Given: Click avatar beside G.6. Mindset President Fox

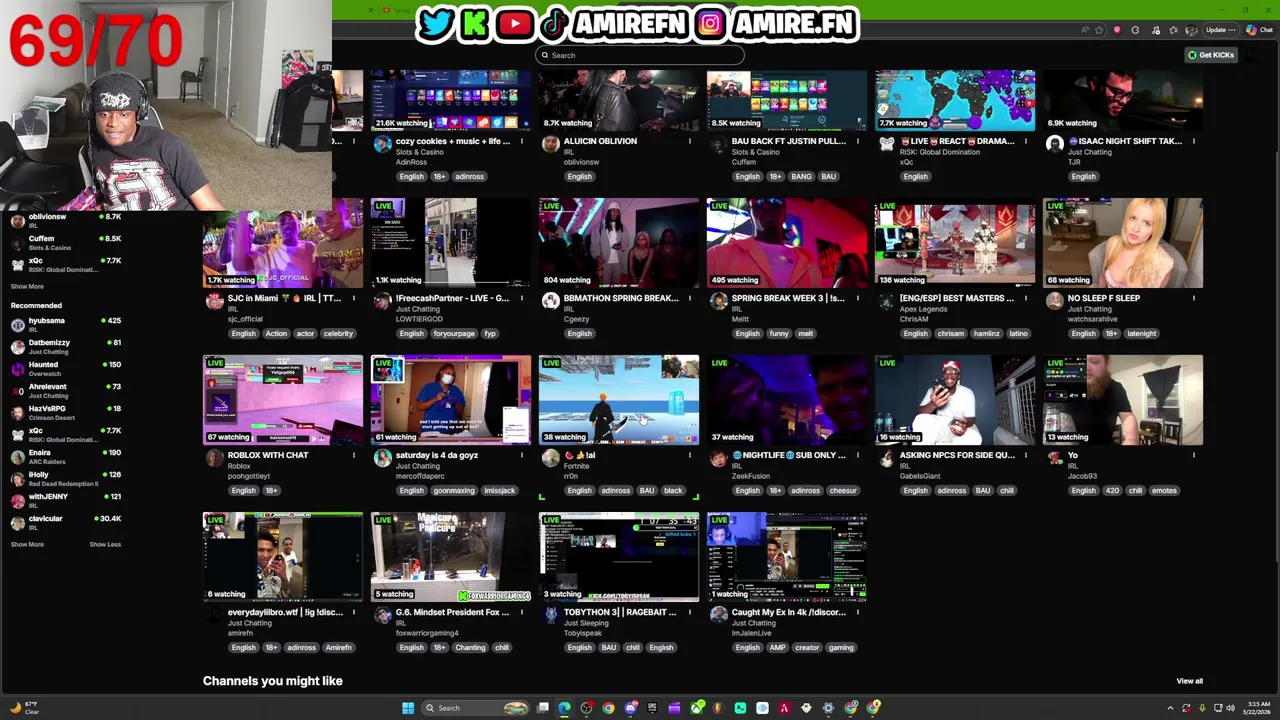Looking at the screenshot, I should pyautogui.click(x=383, y=616).
